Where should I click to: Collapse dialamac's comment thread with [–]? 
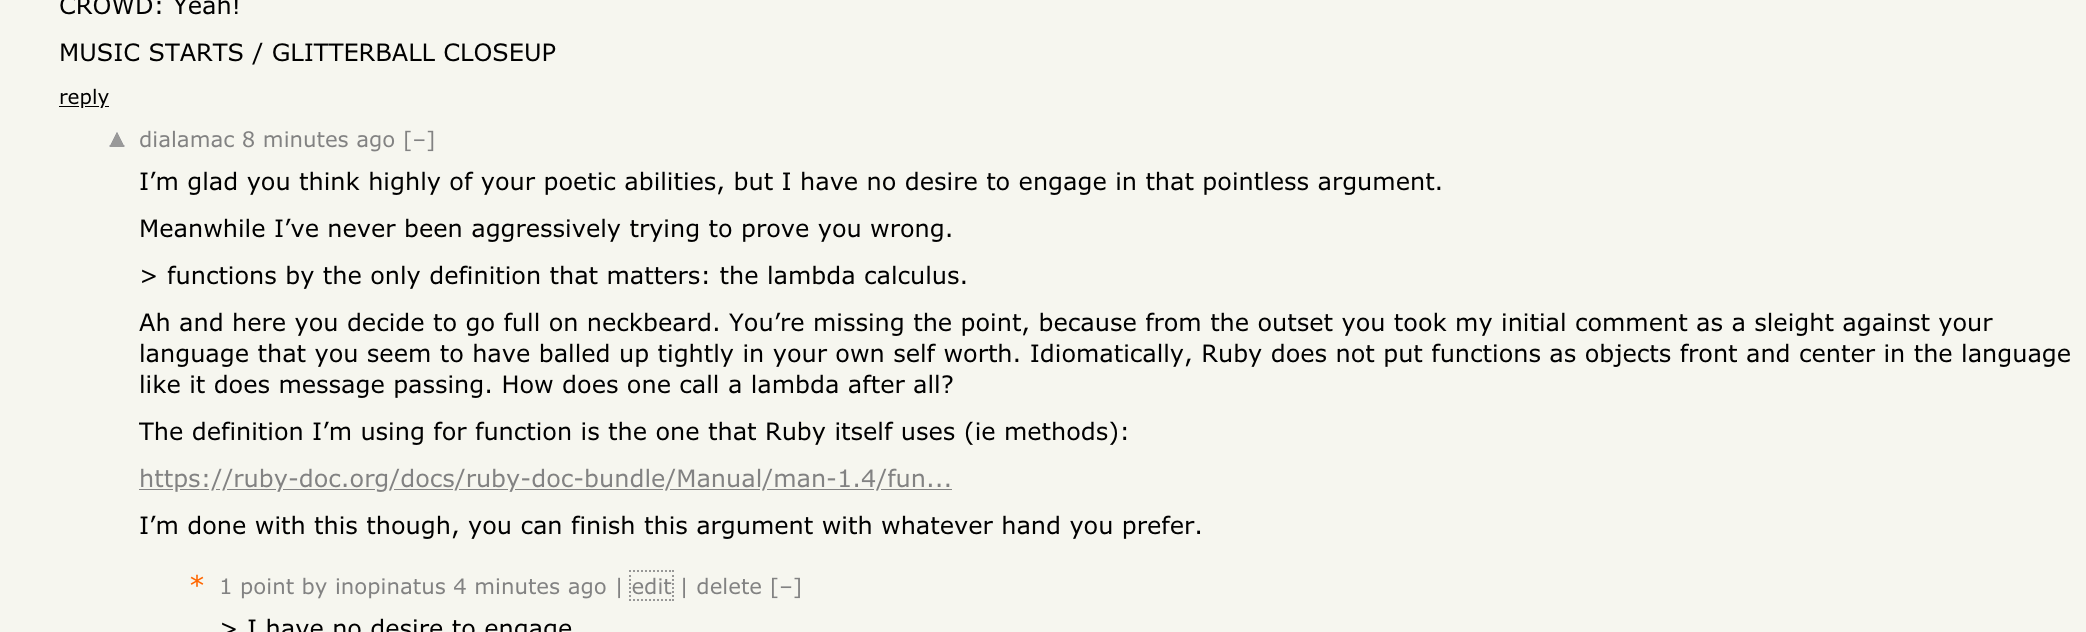click(419, 140)
